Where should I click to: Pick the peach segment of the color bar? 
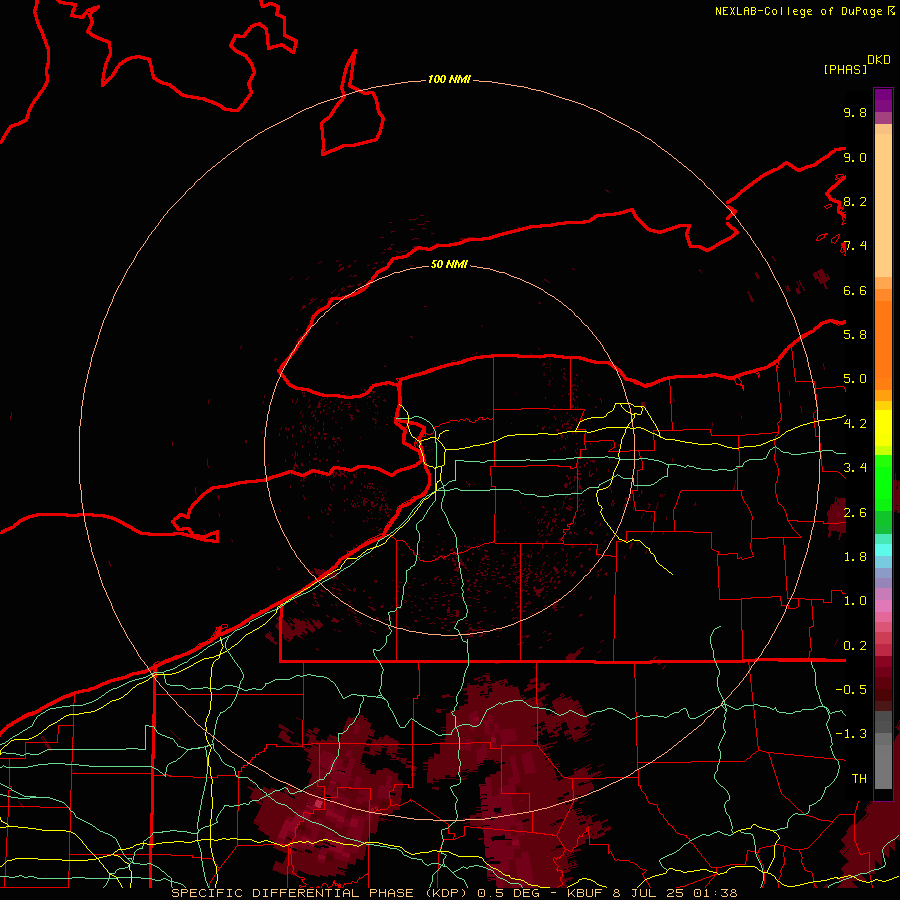click(x=883, y=205)
